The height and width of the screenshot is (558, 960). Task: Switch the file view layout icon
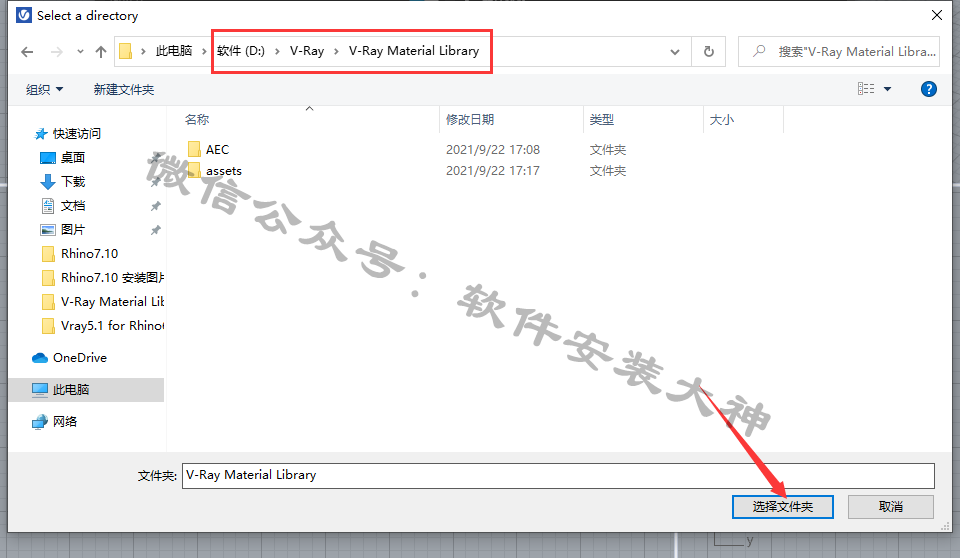point(866,89)
